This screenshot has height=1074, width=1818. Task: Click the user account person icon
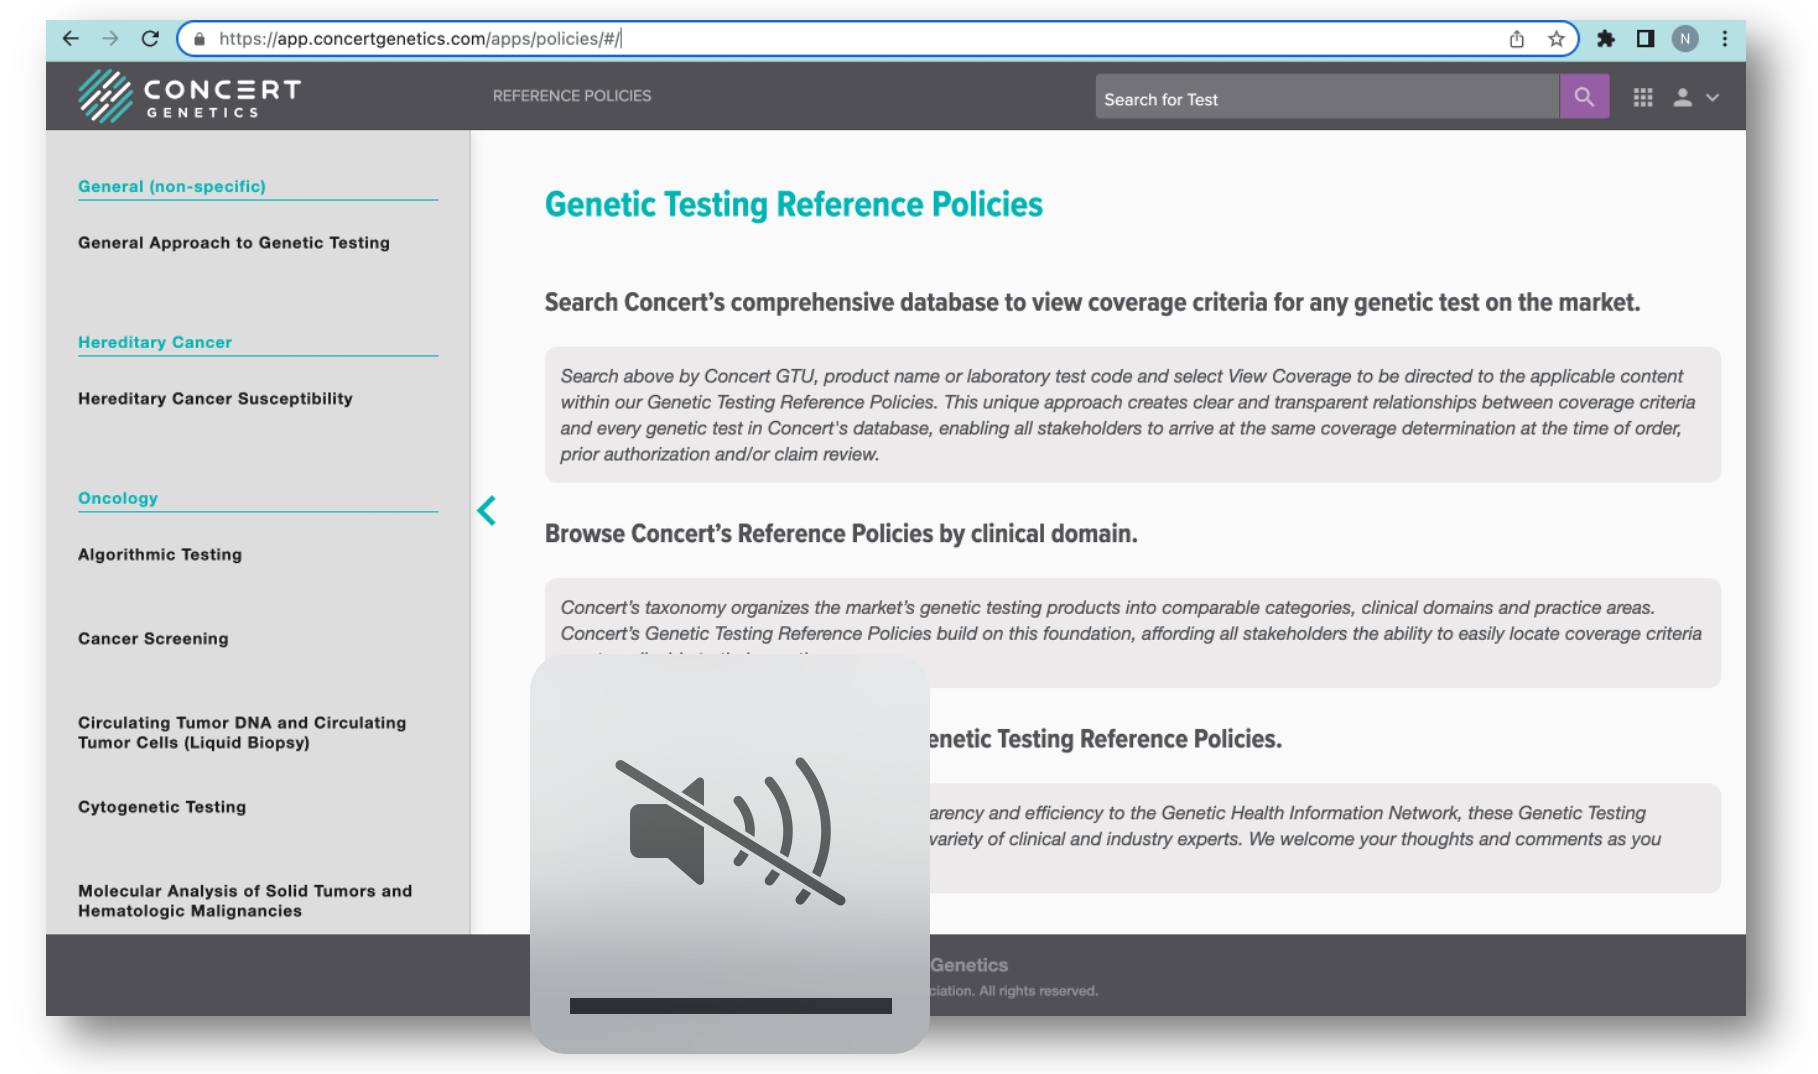(1683, 97)
